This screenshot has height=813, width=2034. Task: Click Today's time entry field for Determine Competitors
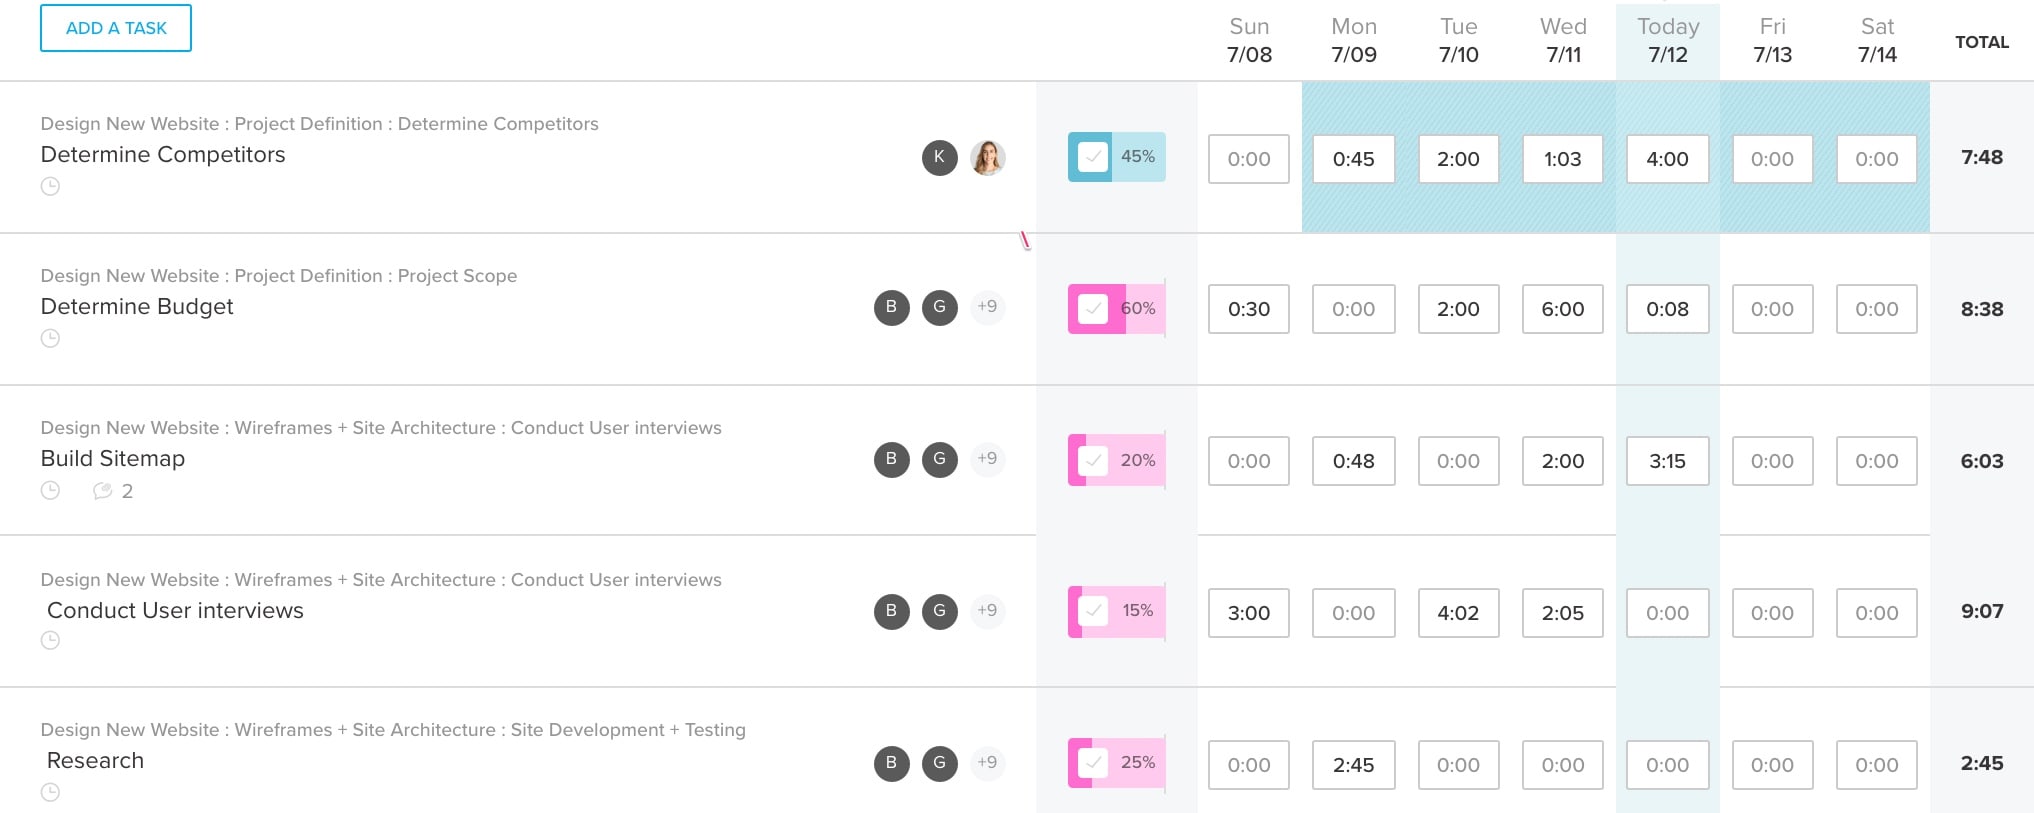tap(1666, 158)
